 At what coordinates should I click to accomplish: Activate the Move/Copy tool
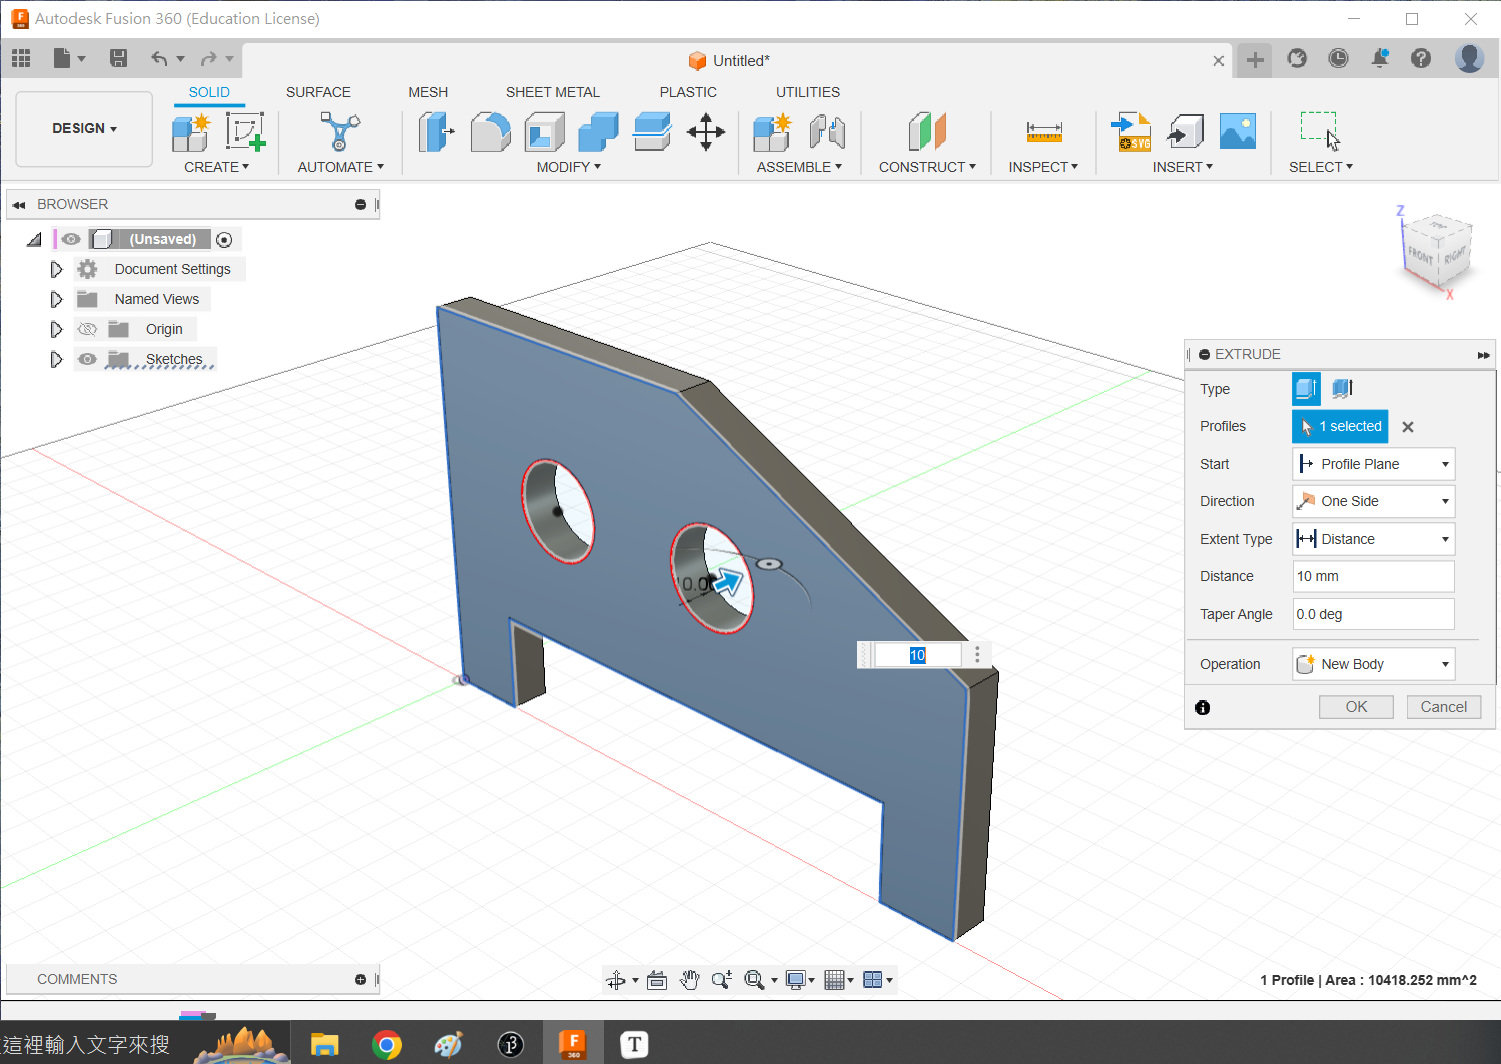[x=706, y=132]
